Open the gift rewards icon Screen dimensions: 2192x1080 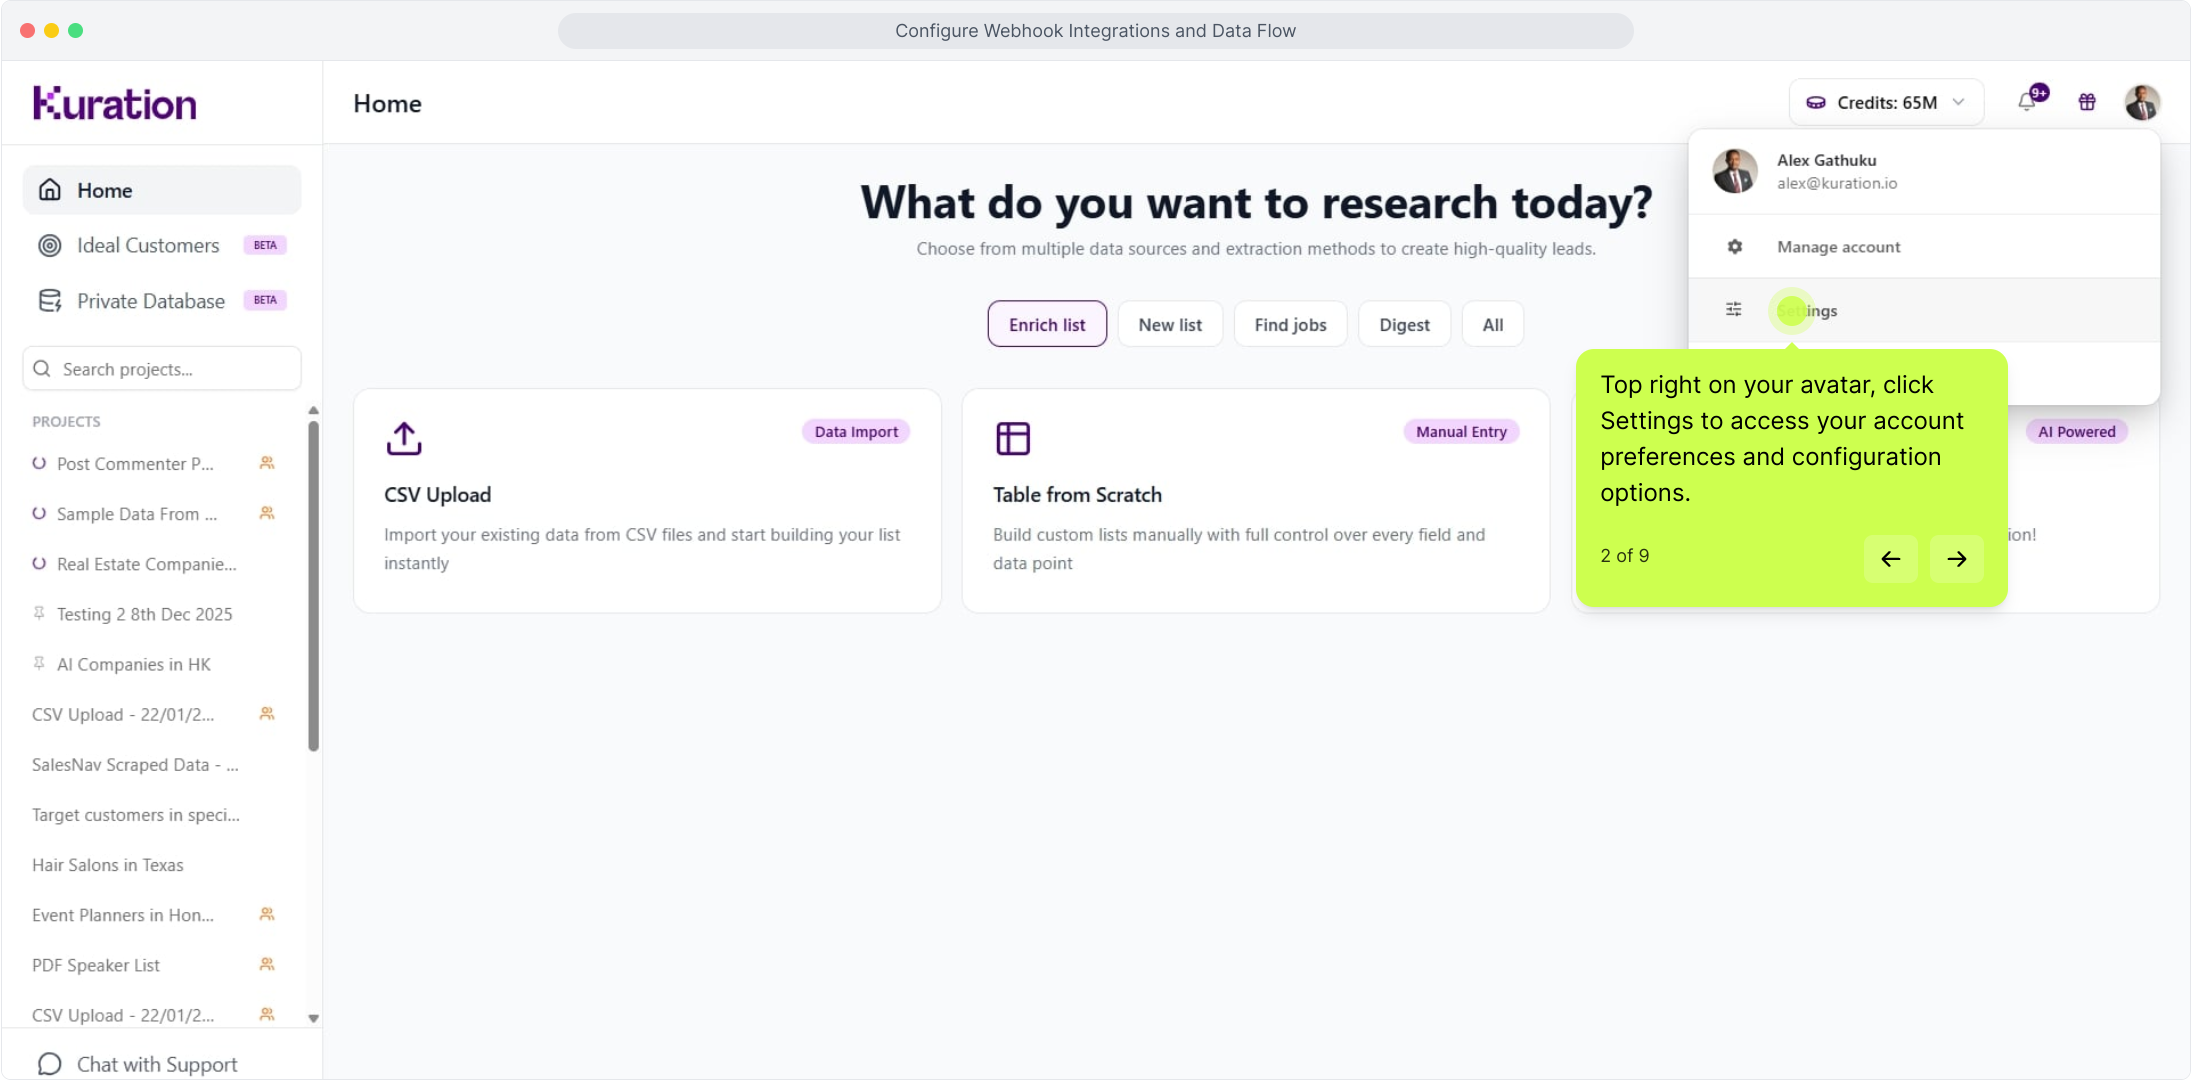point(2087,102)
